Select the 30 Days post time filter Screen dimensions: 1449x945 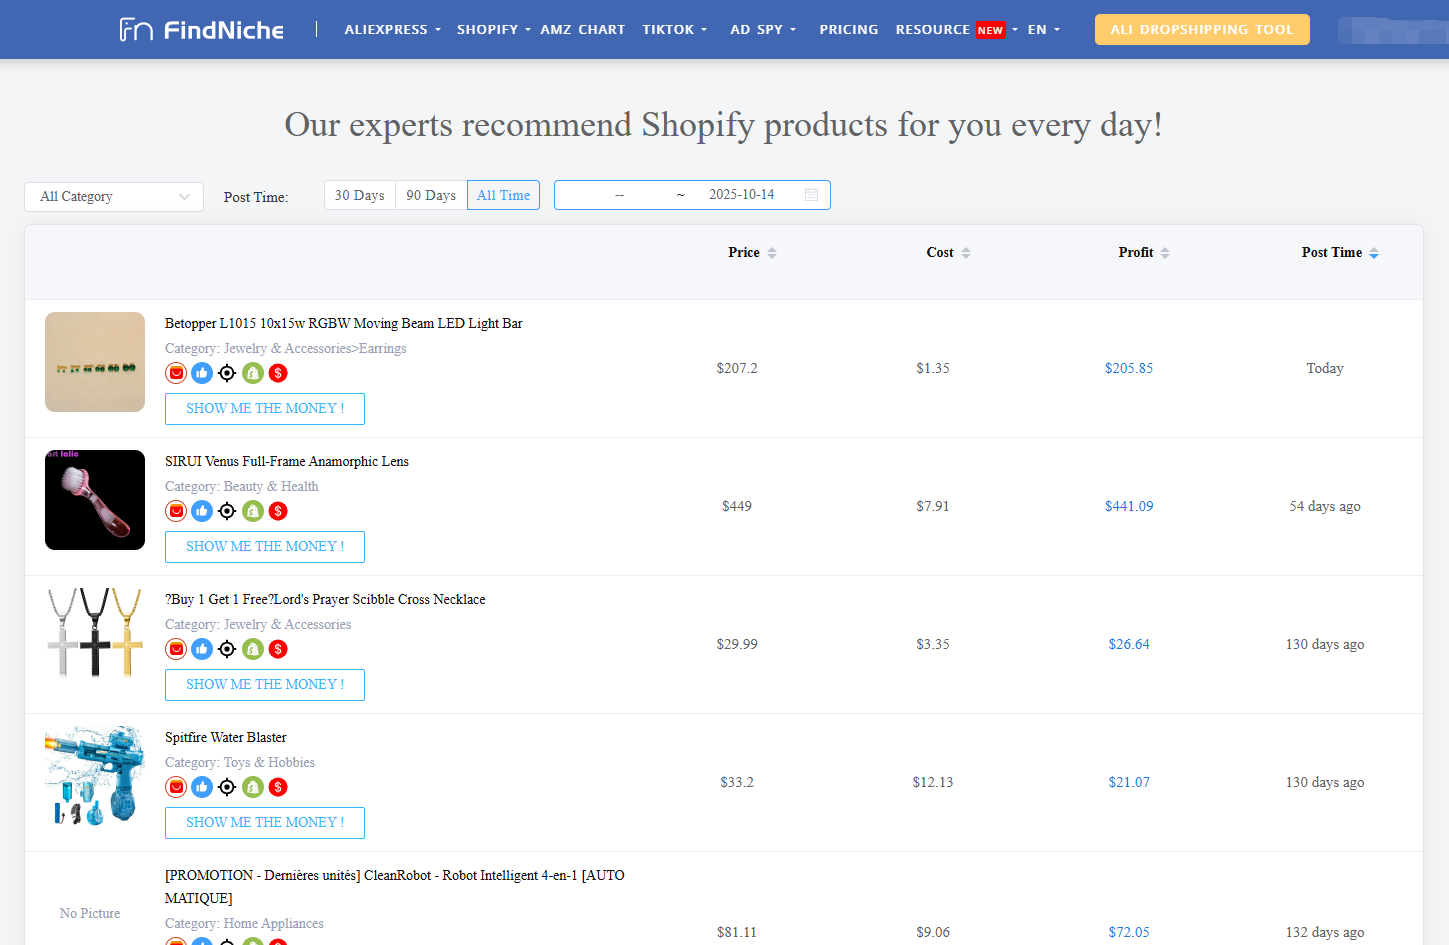pos(360,195)
